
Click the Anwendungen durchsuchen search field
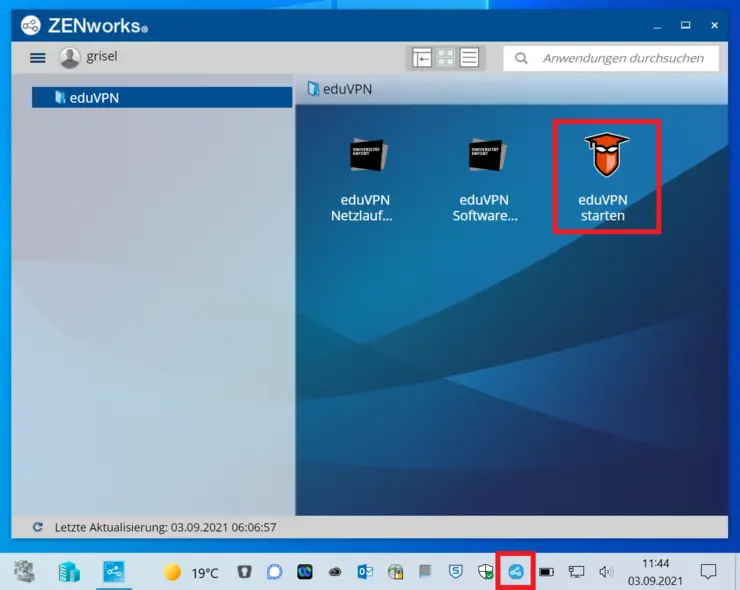coord(622,58)
